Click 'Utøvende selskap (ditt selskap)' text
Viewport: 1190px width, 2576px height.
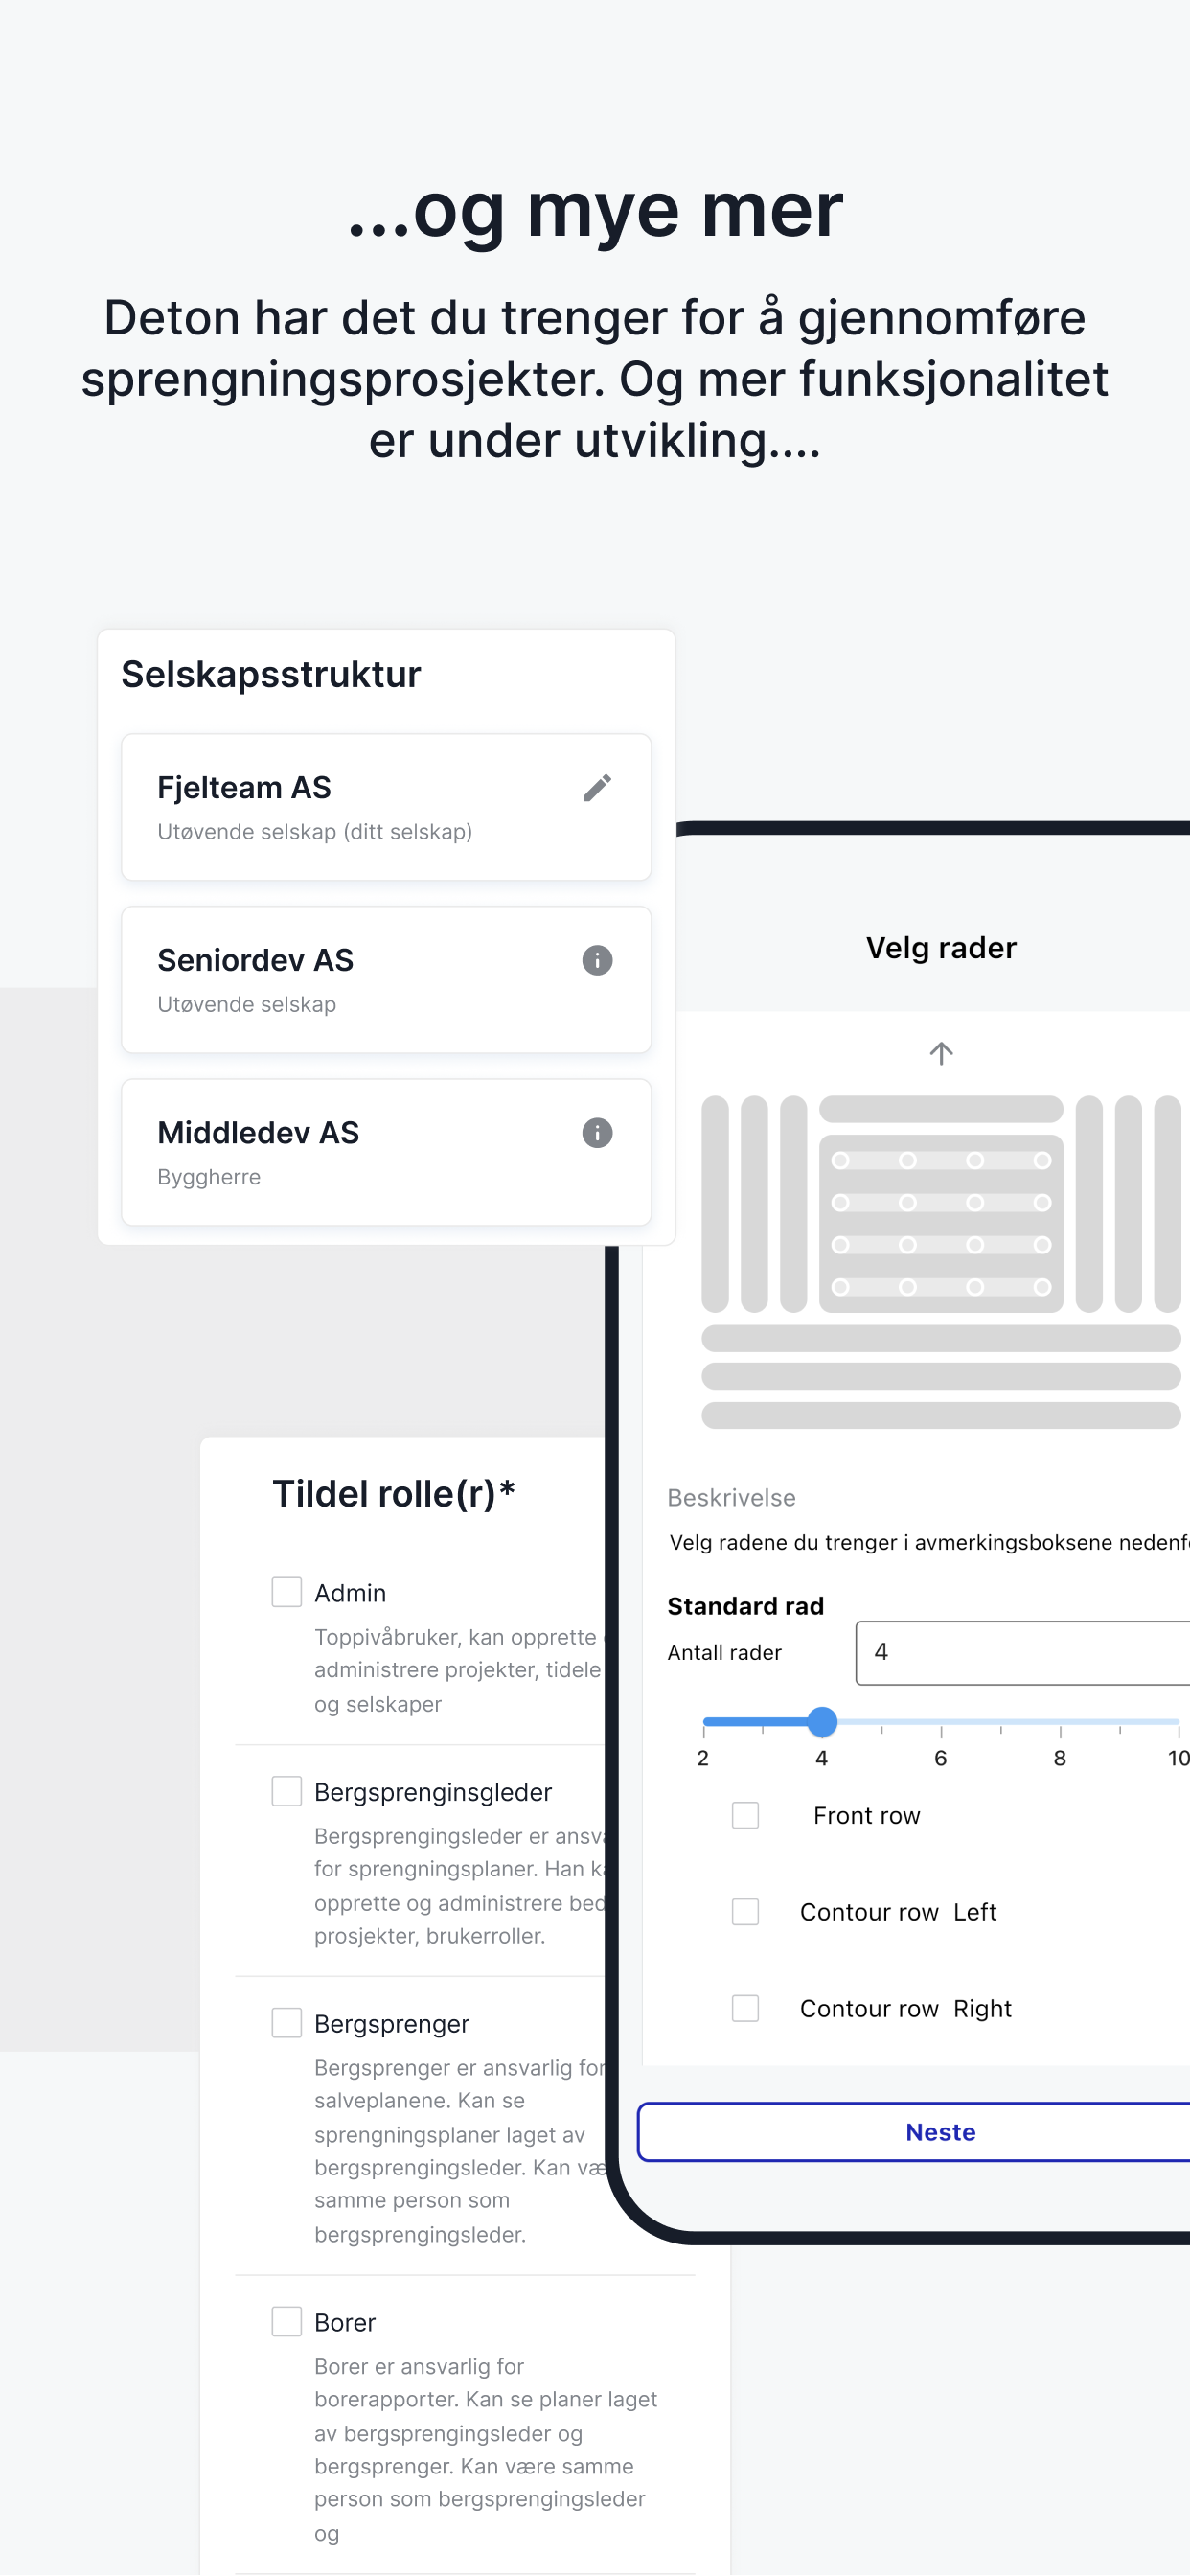point(315,832)
